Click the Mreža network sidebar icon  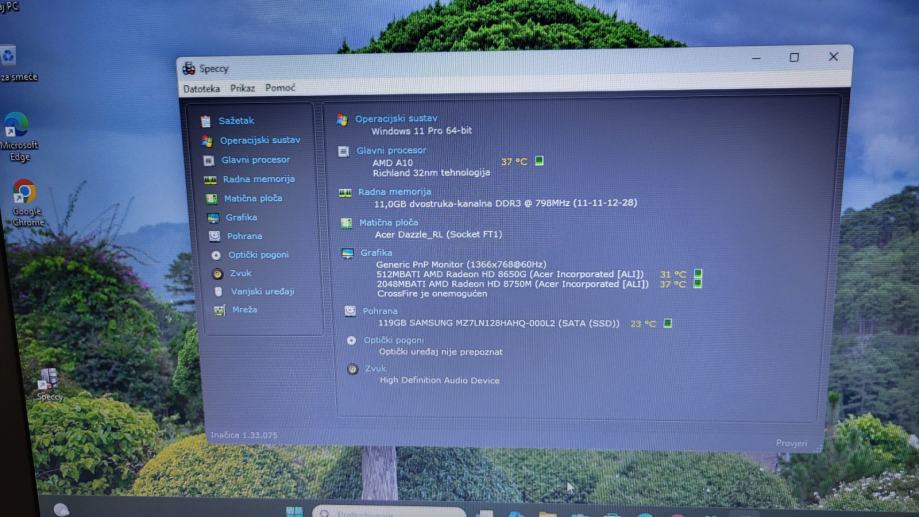tap(219, 310)
